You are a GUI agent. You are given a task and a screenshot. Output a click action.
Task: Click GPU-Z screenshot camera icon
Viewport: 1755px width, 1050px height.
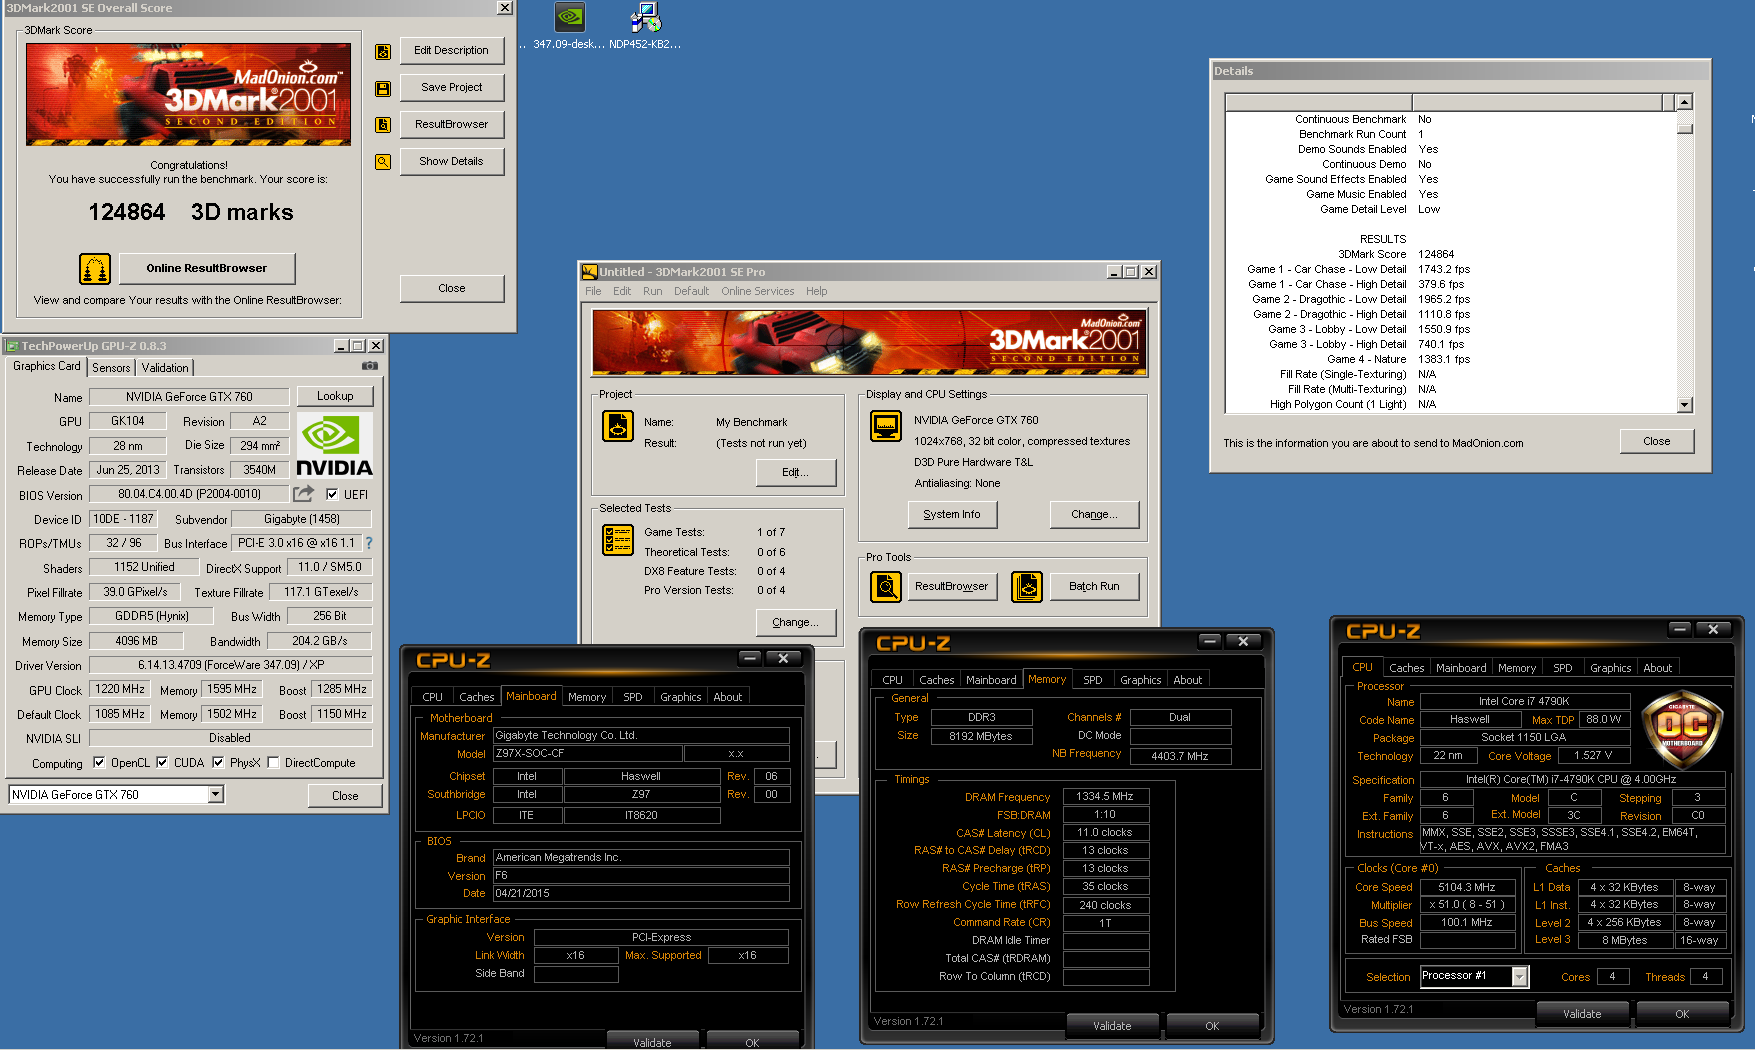(370, 366)
